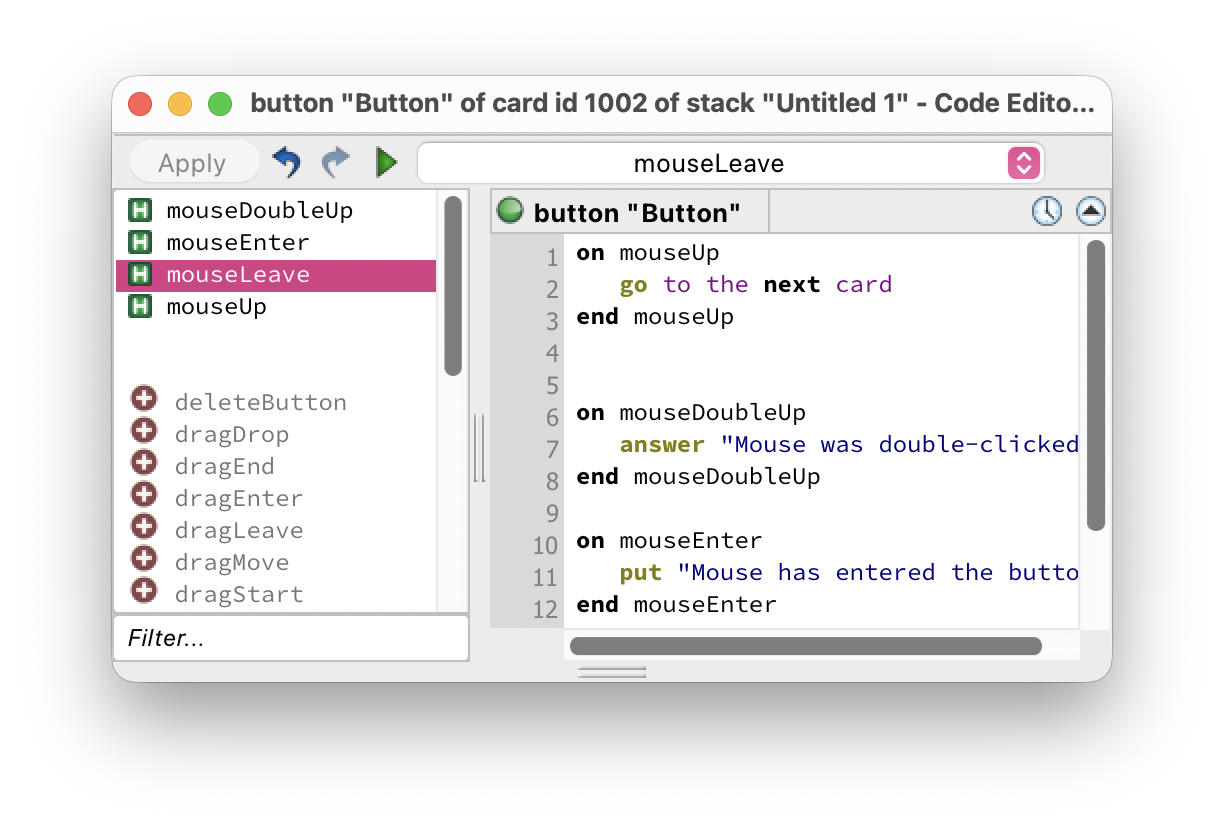
Task: Click the Apply button
Action: pos(193,163)
